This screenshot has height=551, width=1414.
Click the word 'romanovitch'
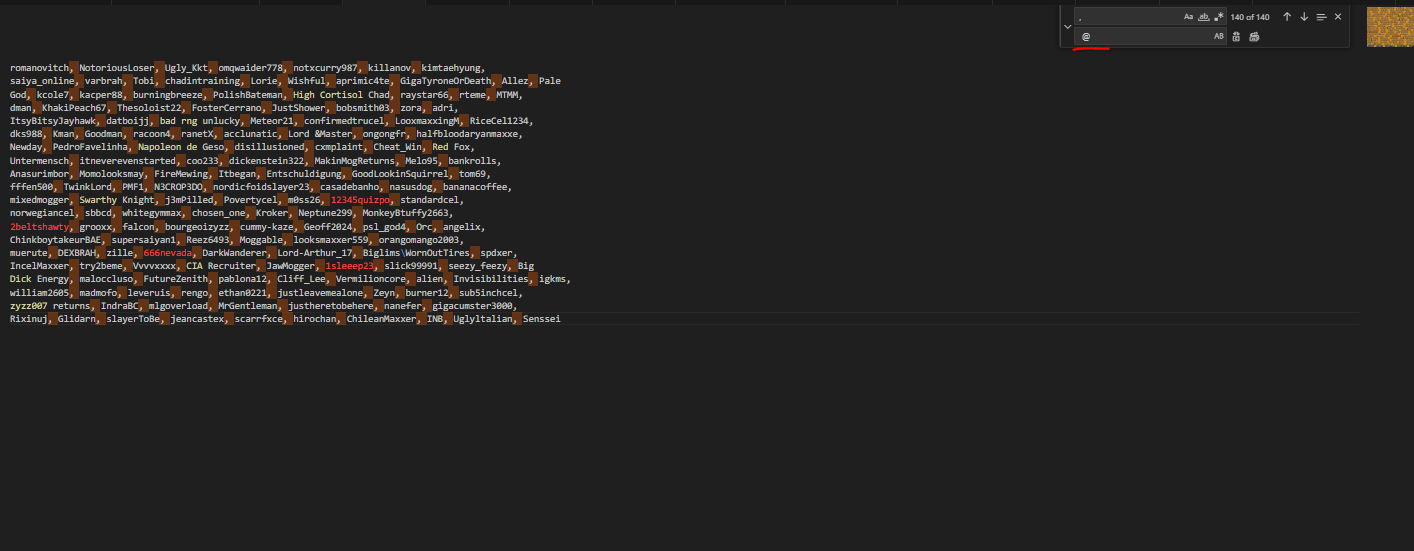tap(40, 67)
